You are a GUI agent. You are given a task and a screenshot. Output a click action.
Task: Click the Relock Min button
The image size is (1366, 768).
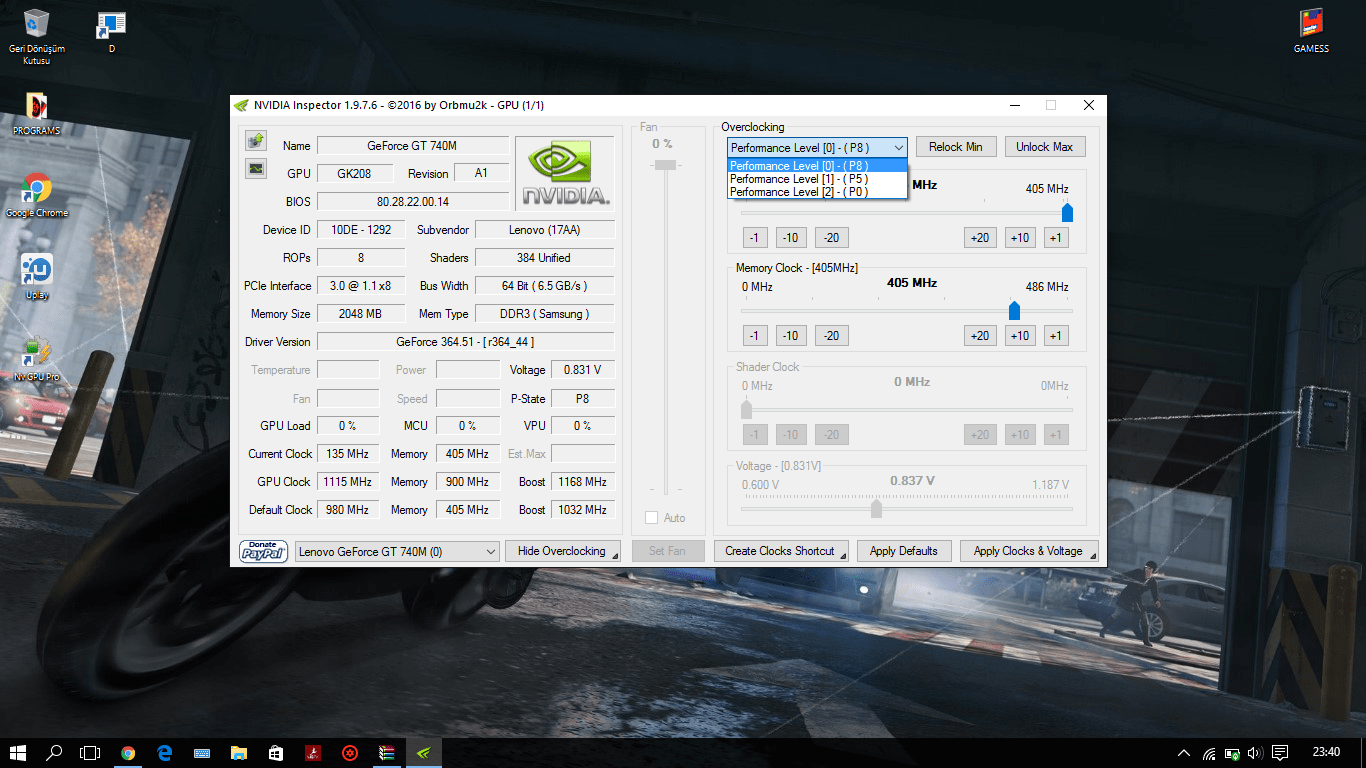click(956, 147)
